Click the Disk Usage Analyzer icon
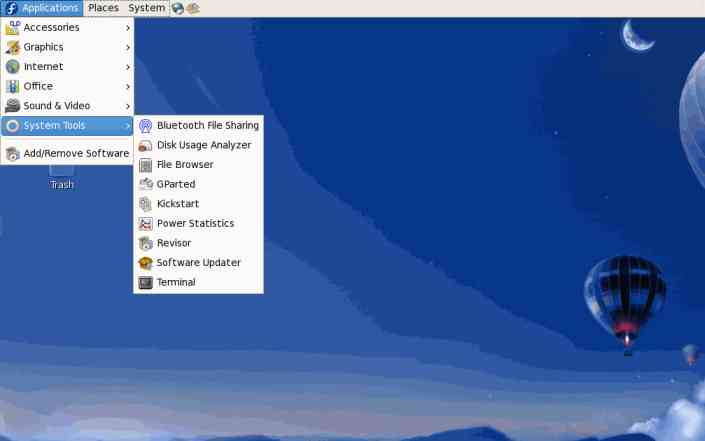This screenshot has width=705, height=441. coord(145,146)
